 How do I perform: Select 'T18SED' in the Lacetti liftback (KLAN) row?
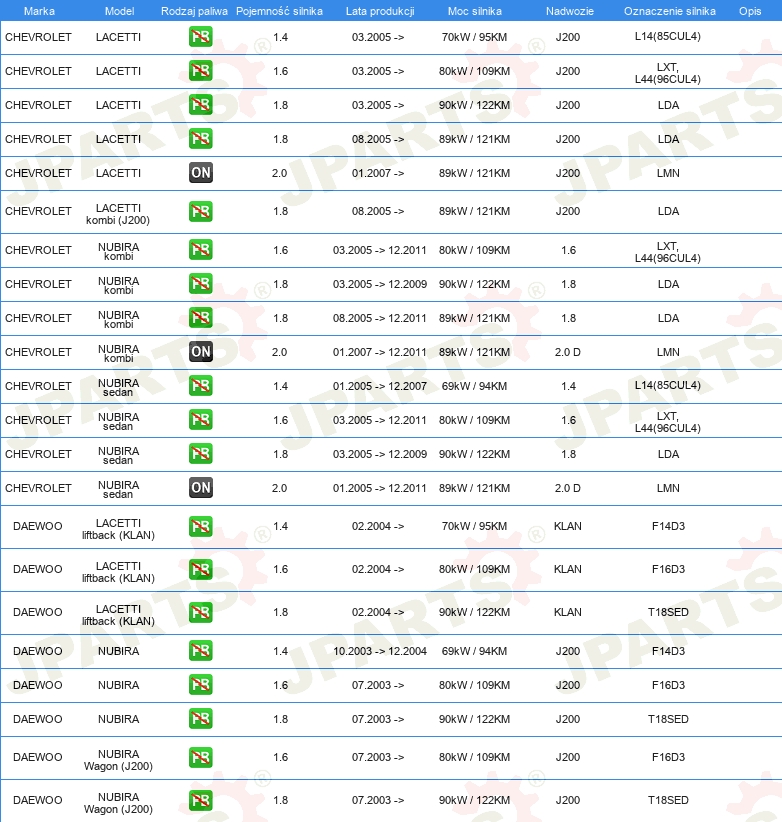pos(668,612)
